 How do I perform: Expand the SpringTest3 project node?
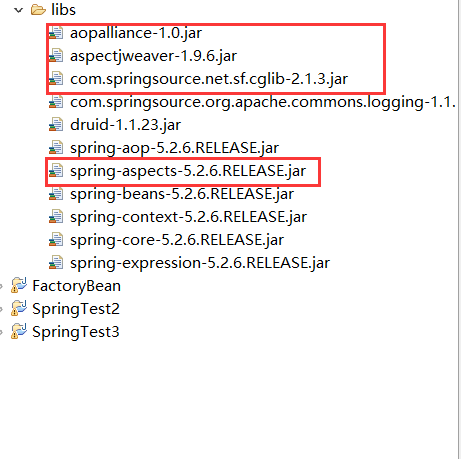pyautogui.click(x=1, y=332)
